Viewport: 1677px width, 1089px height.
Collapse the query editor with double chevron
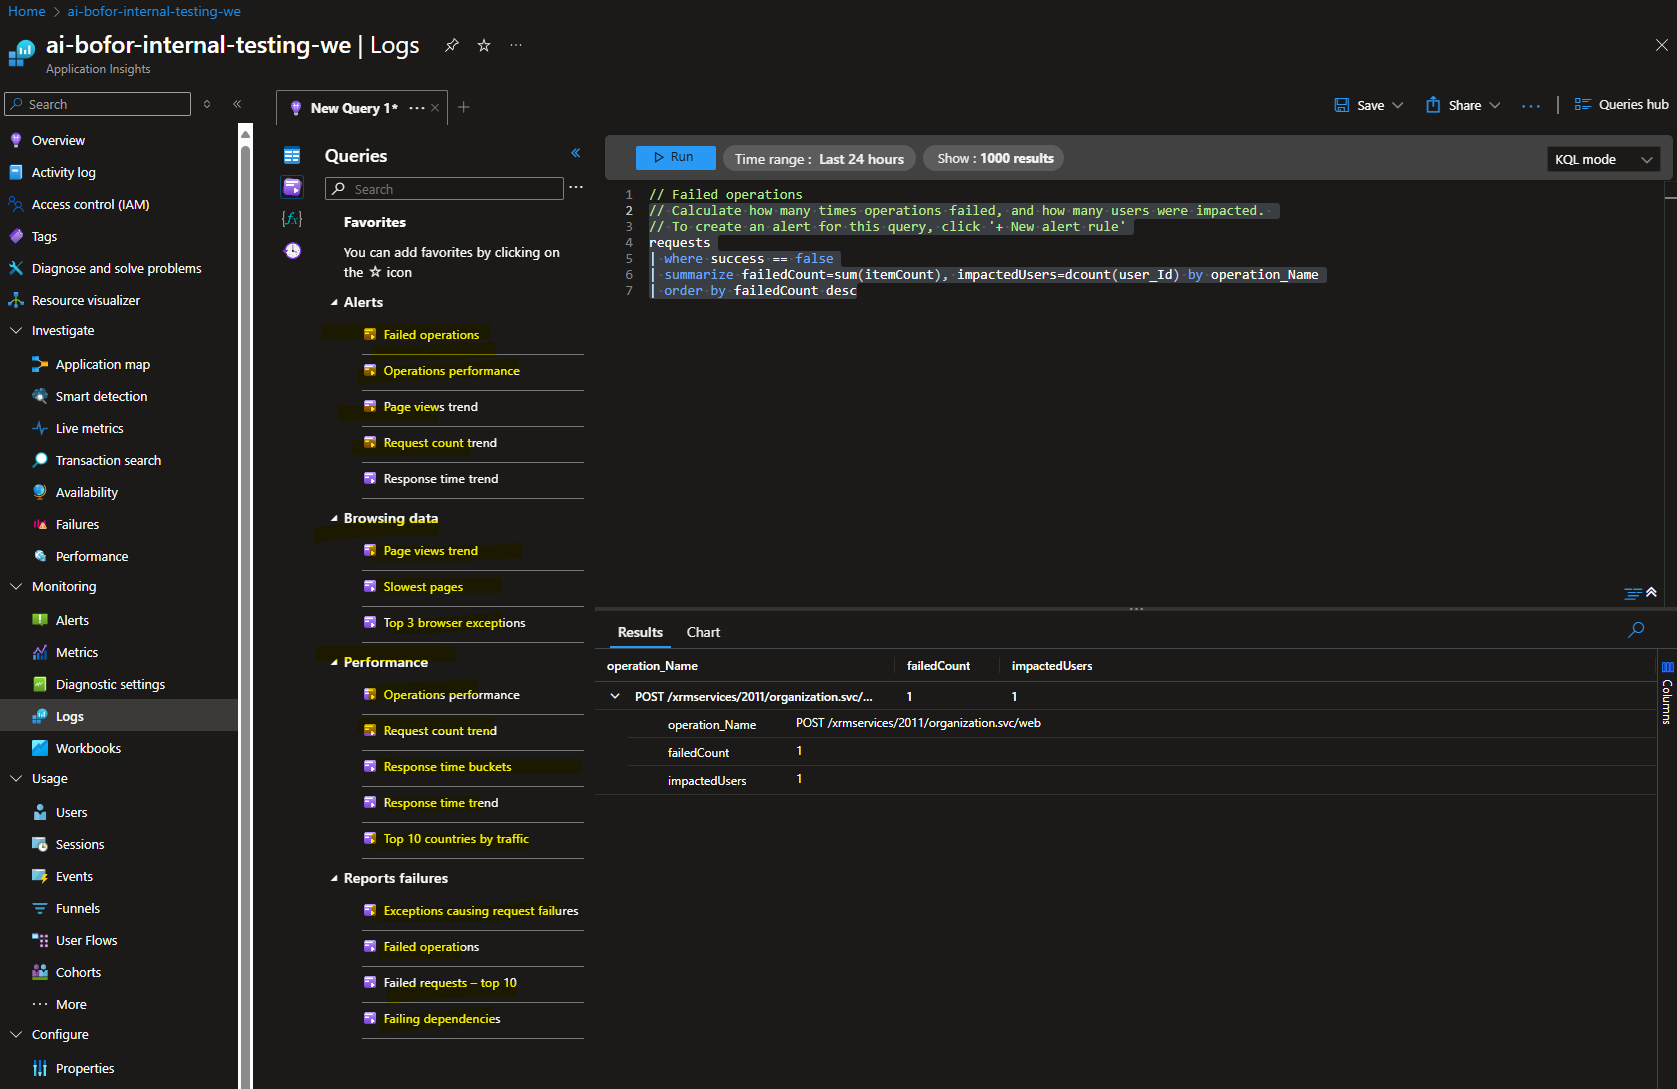pos(1651,592)
